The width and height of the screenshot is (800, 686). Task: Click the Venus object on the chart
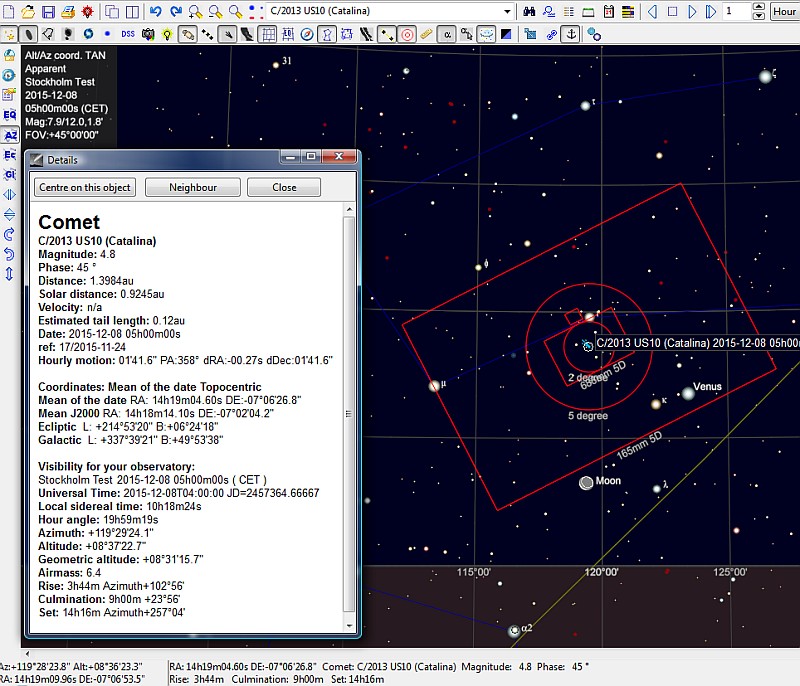(688, 394)
